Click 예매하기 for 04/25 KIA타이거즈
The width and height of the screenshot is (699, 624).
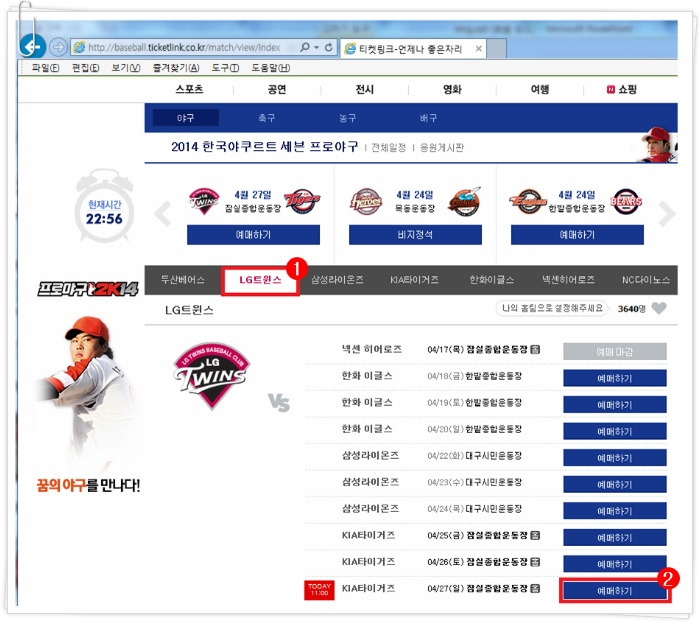point(615,538)
